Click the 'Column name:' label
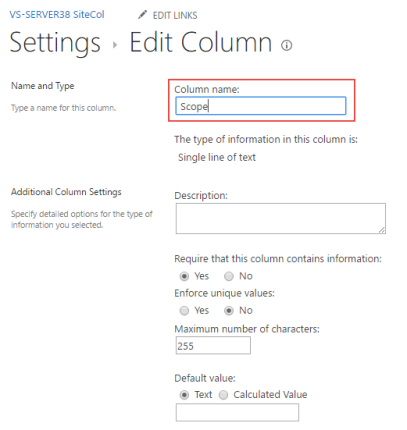 (207, 89)
